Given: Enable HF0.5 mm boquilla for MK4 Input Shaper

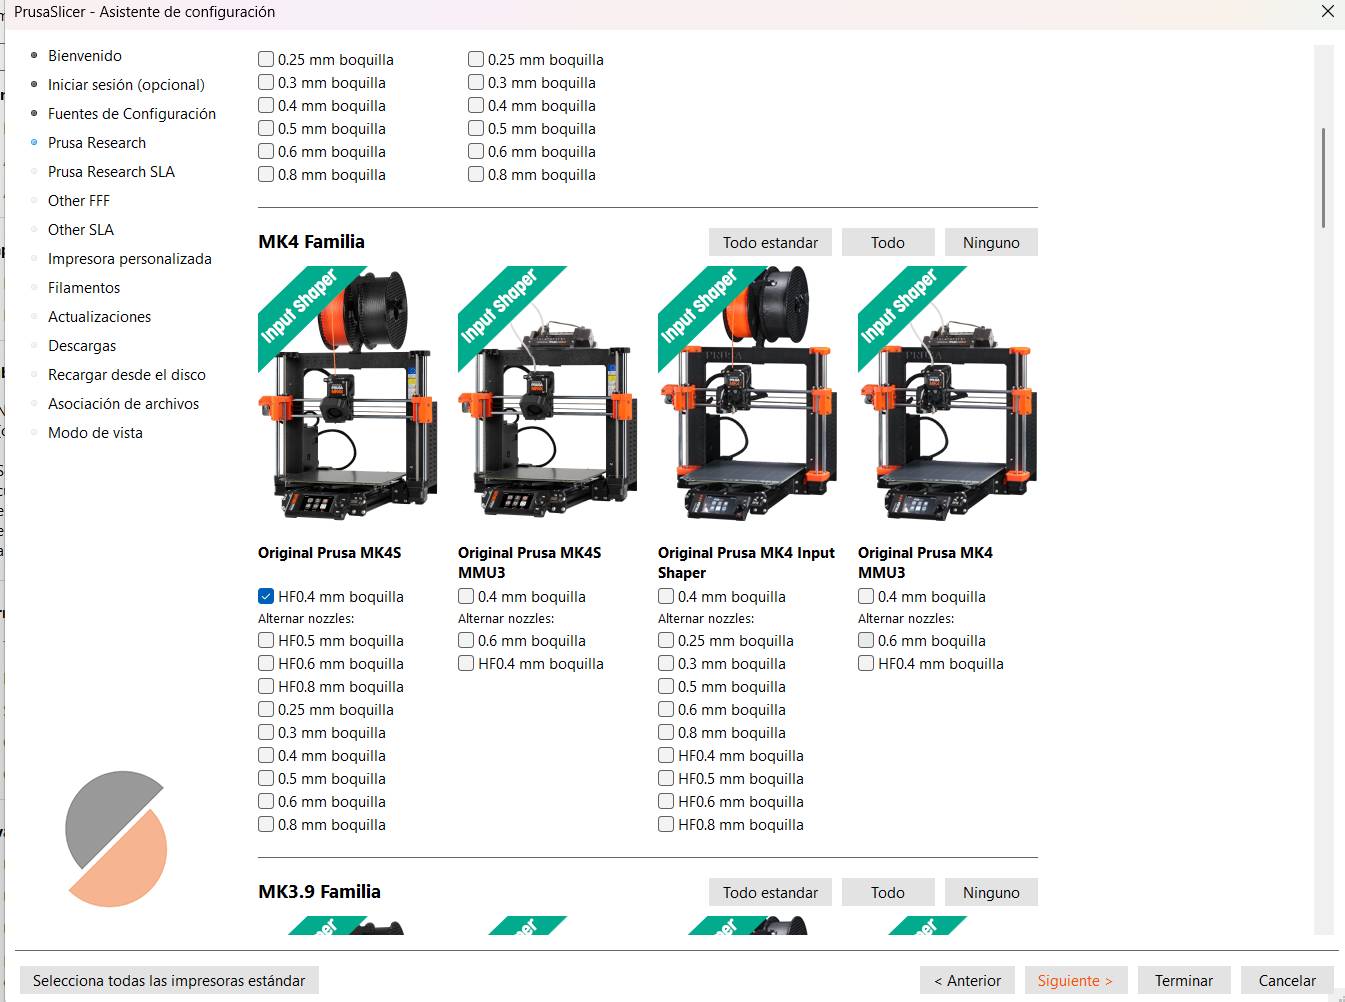Looking at the screenshot, I should (x=666, y=779).
